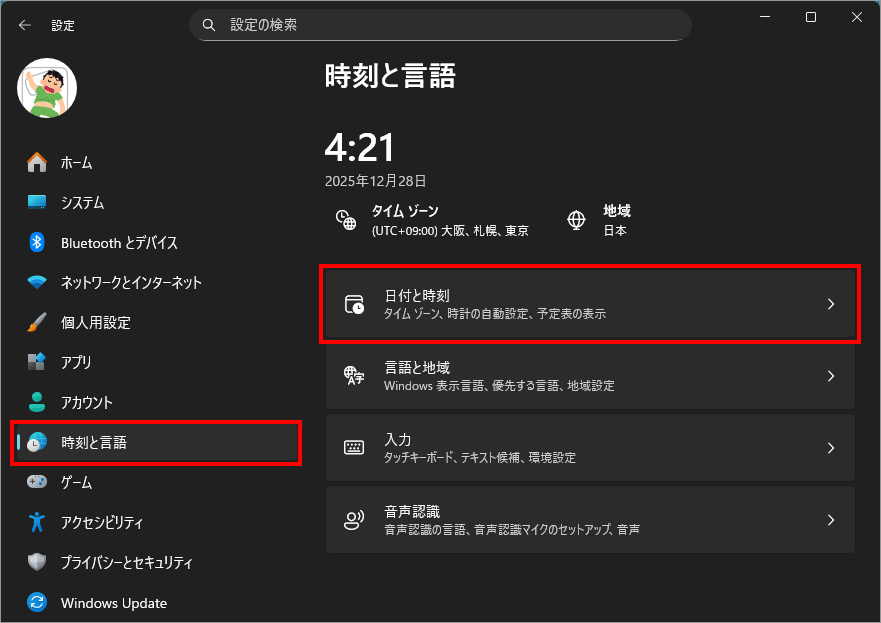
Task: Click the game controller ゲーム icon
Action: (37, 482)
